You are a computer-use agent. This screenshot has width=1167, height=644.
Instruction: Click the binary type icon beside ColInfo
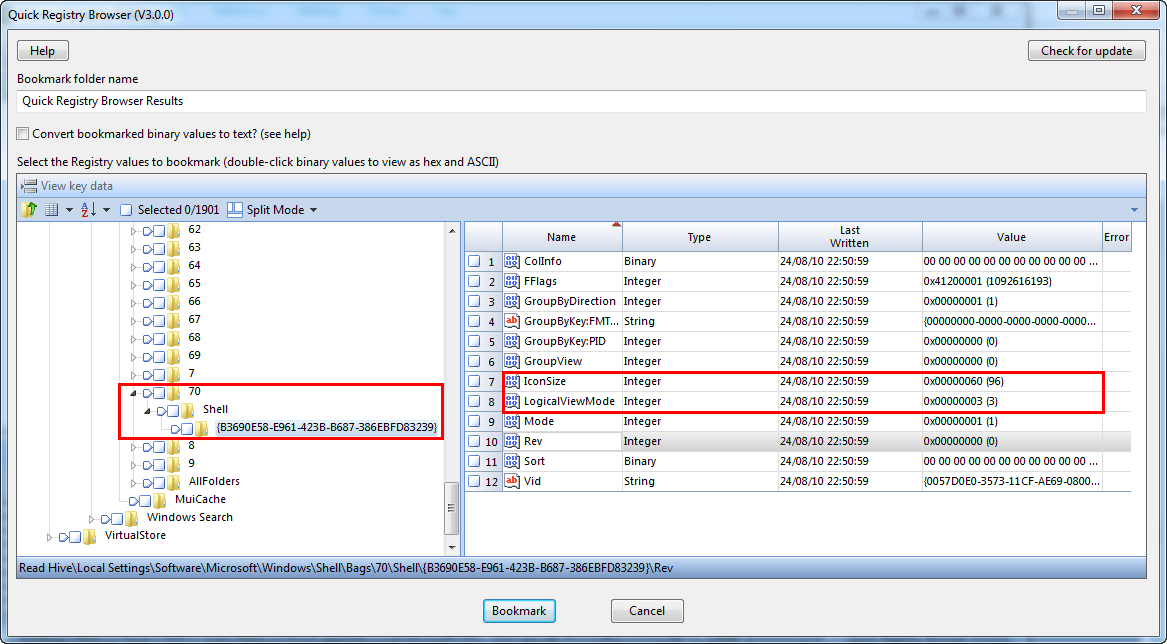510,261
